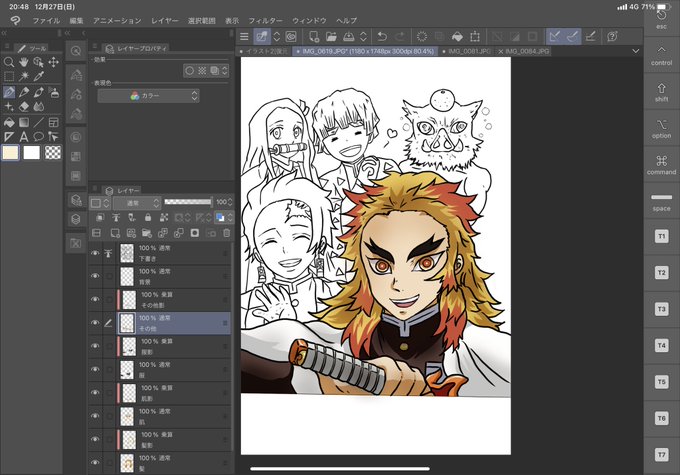
Task: Tap the command edge keyboard key
Action: pos(661,165)
